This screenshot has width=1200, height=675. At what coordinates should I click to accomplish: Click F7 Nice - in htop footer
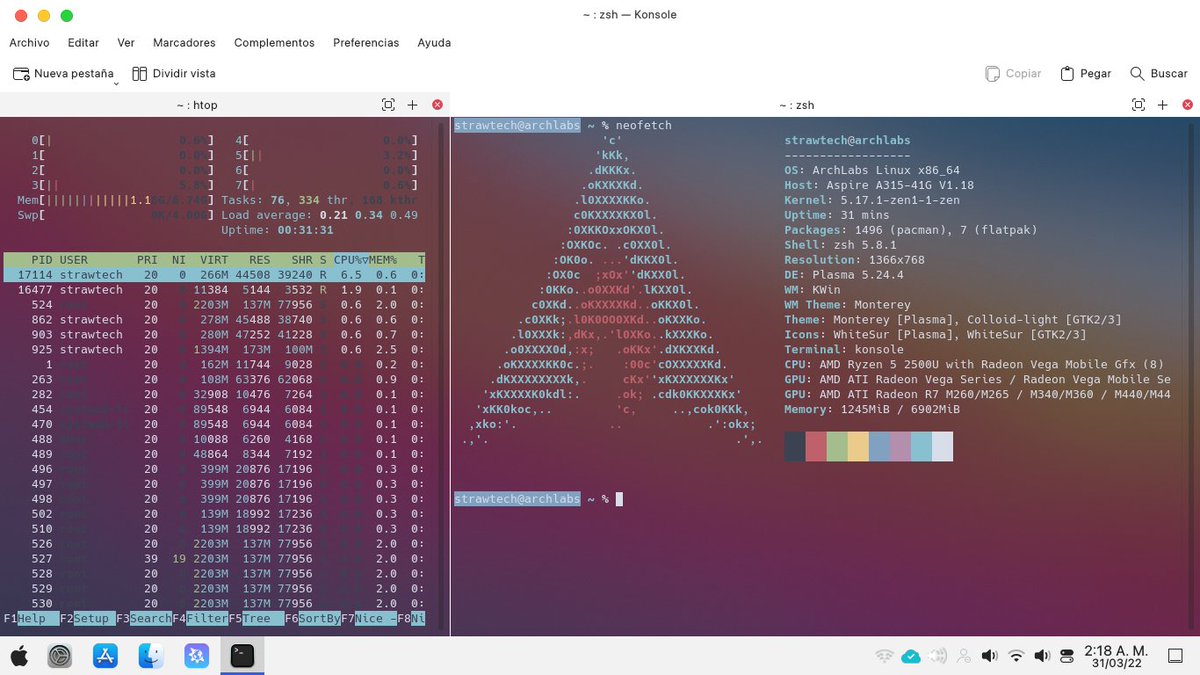[x=368, y=619]
